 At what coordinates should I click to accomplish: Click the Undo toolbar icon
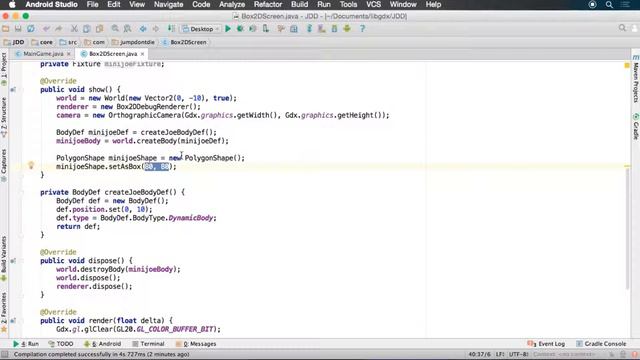(x=46, y=29)
